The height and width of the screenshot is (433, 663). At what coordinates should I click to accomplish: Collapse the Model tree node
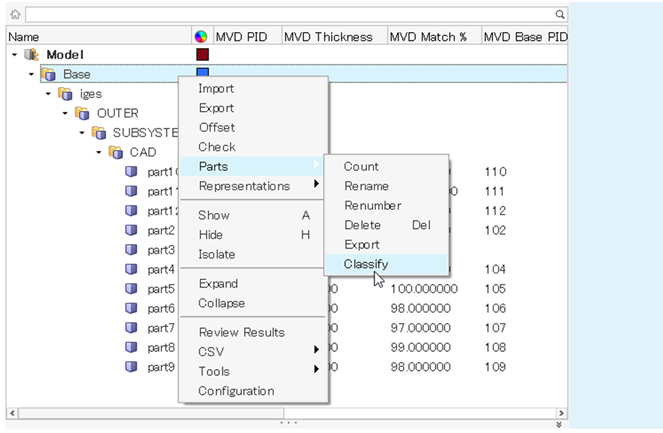coord(13,55)
